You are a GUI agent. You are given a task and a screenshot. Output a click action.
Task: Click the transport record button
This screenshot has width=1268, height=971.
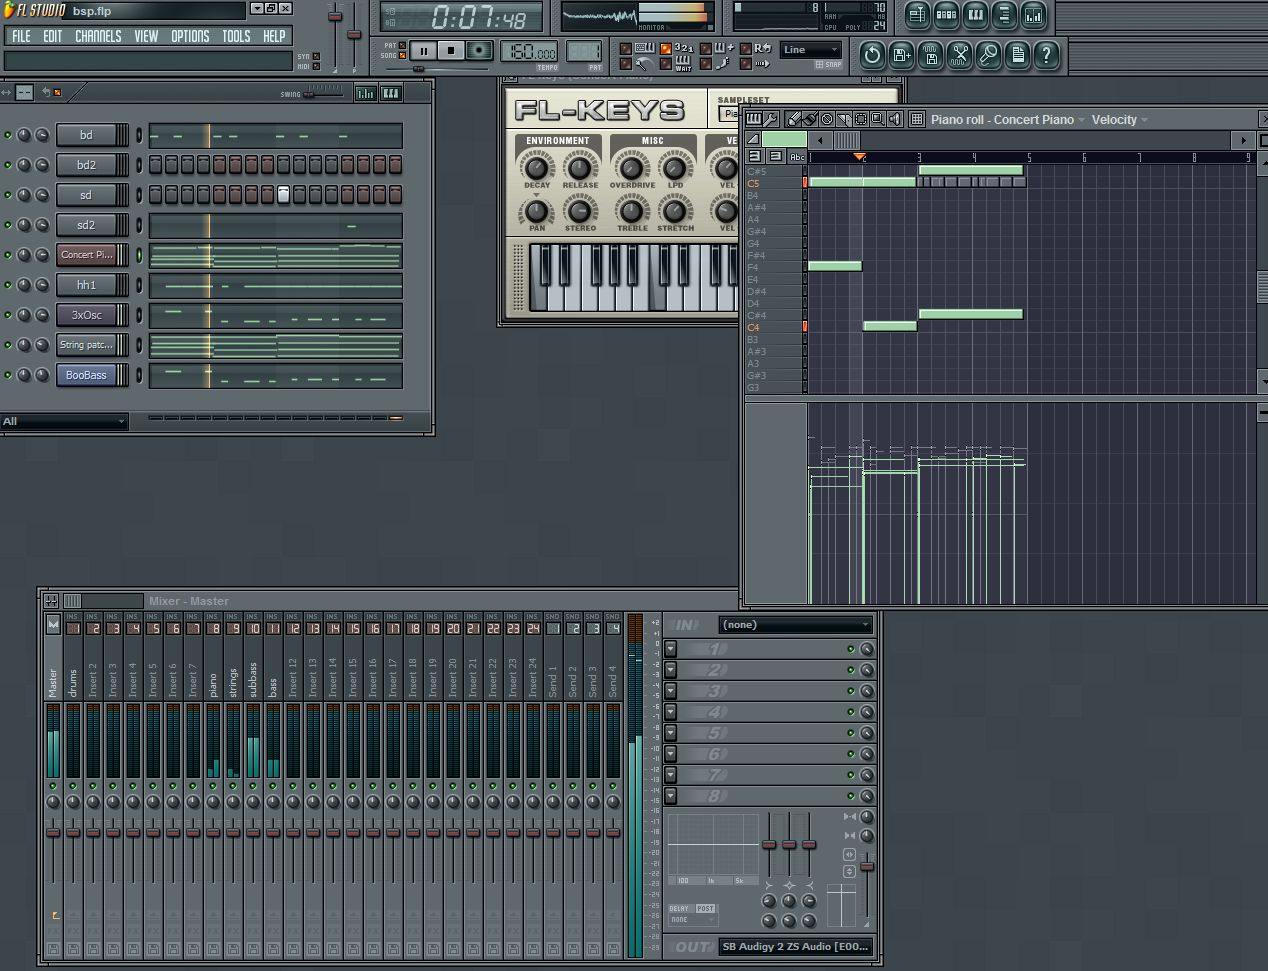coord(480,50)
